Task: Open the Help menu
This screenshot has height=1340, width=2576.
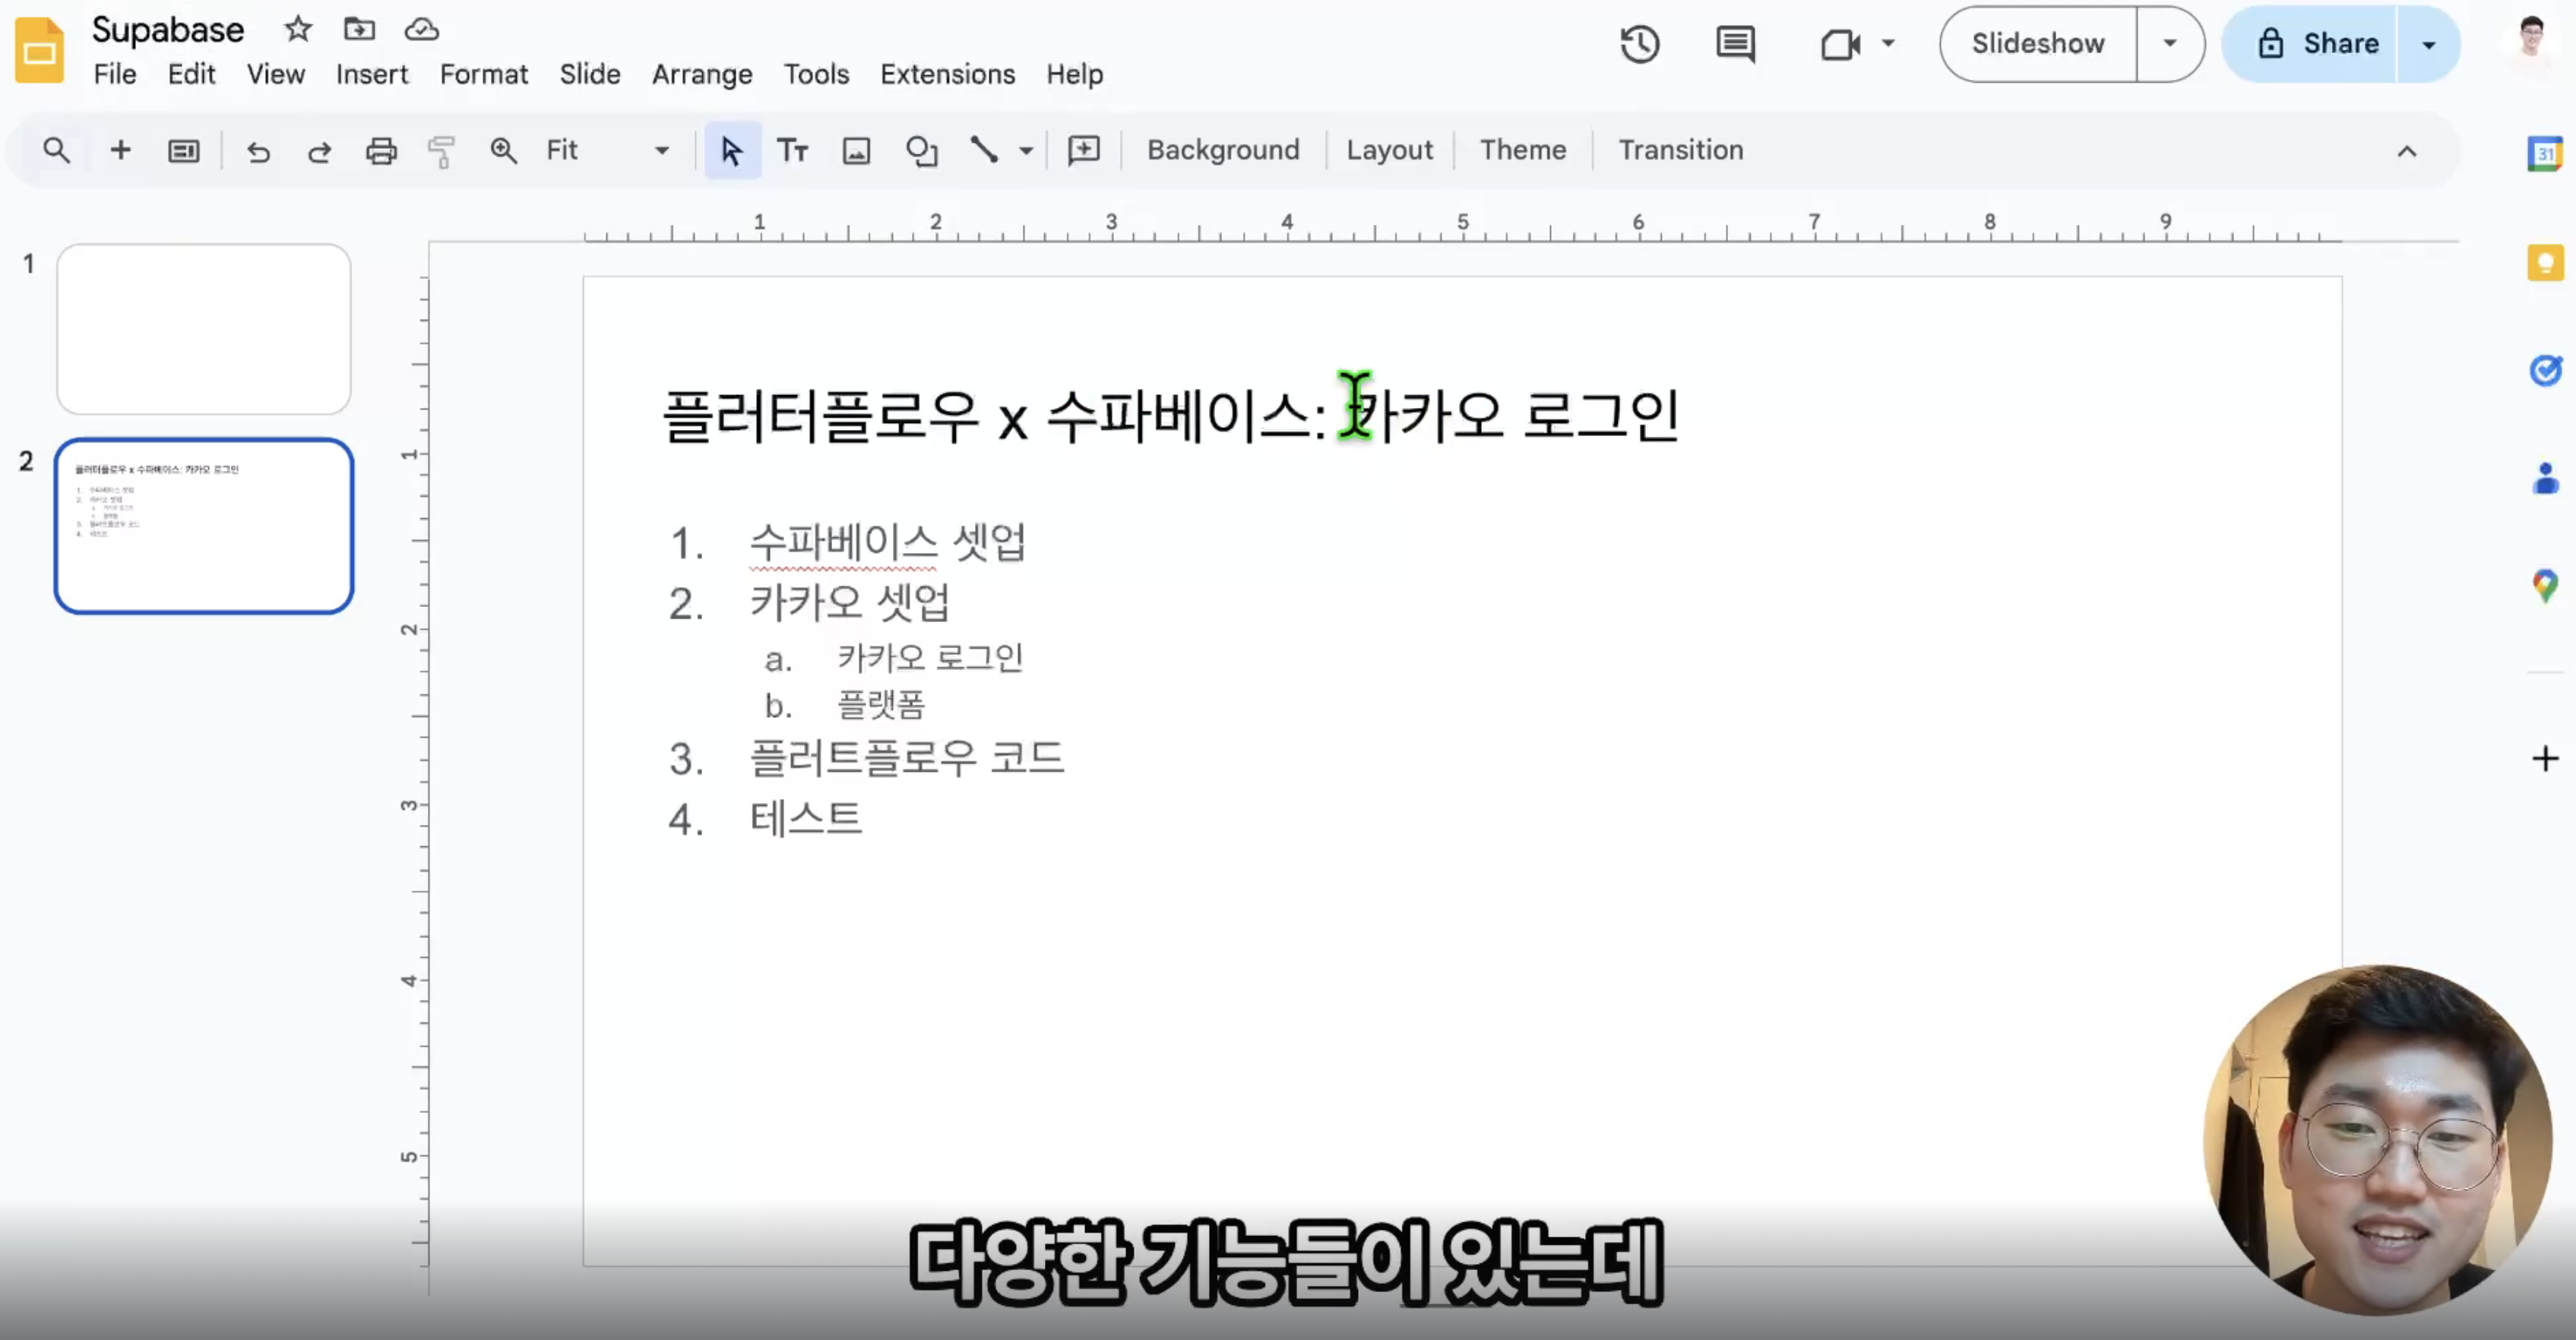Action: [x=1075, y=74]
